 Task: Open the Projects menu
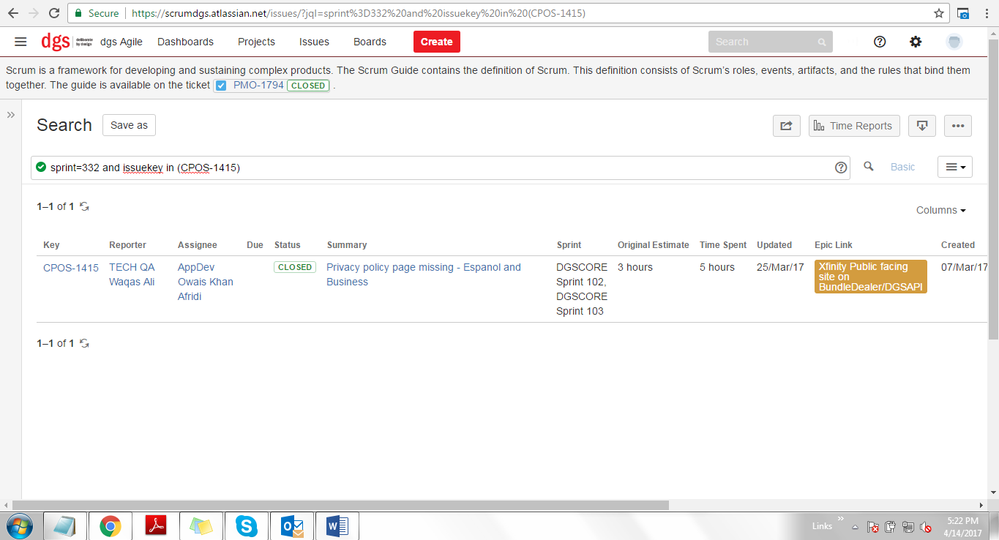coord(256,42)
